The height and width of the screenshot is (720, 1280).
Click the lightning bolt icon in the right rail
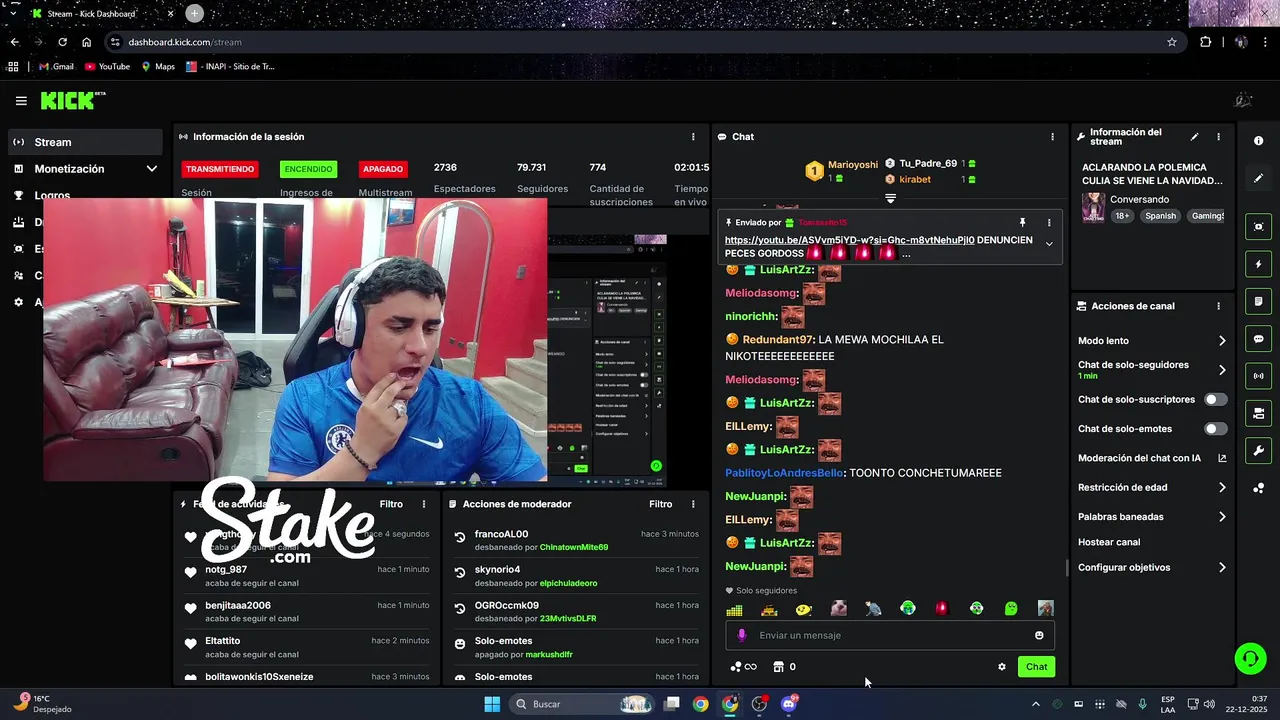[x=1258, y=264]
